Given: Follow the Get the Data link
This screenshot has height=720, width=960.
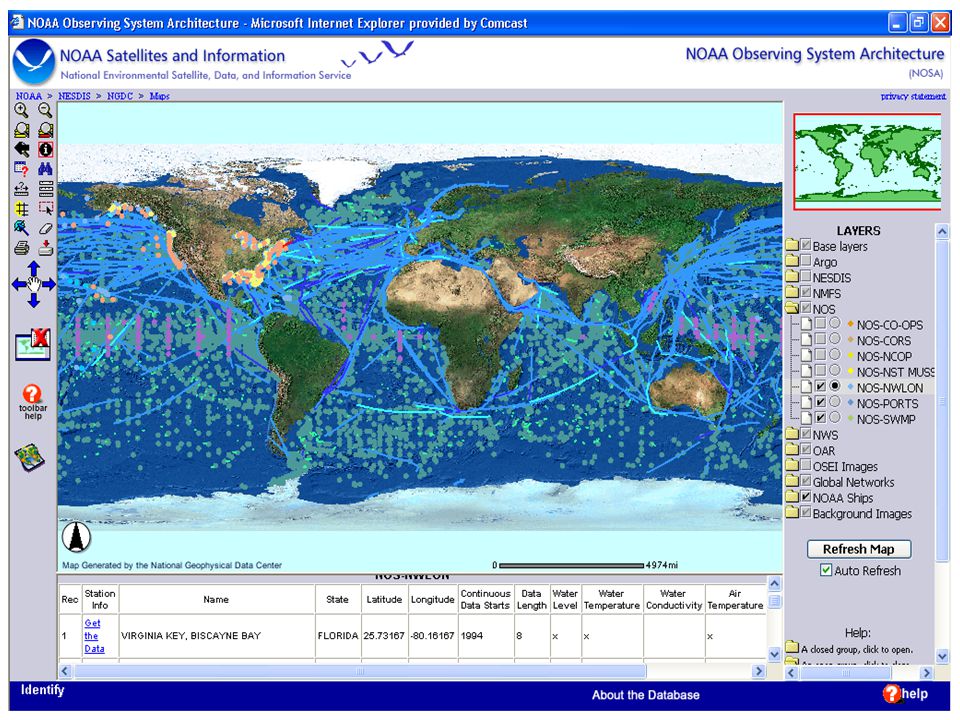Looking at the screenshot, I should pyautogui.click(x=94, y=636).
